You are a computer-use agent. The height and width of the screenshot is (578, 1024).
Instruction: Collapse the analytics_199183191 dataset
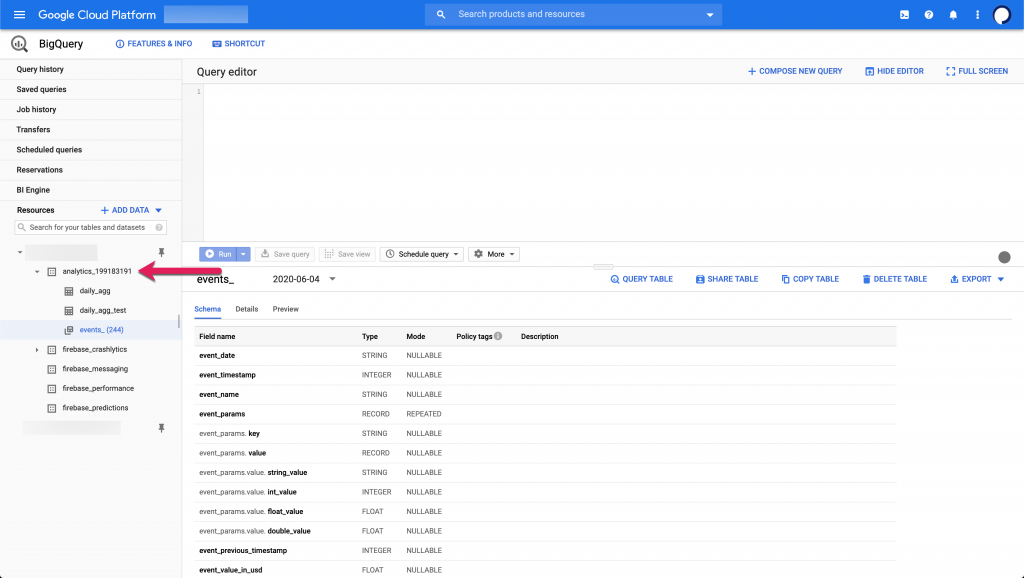click(37, 272)
